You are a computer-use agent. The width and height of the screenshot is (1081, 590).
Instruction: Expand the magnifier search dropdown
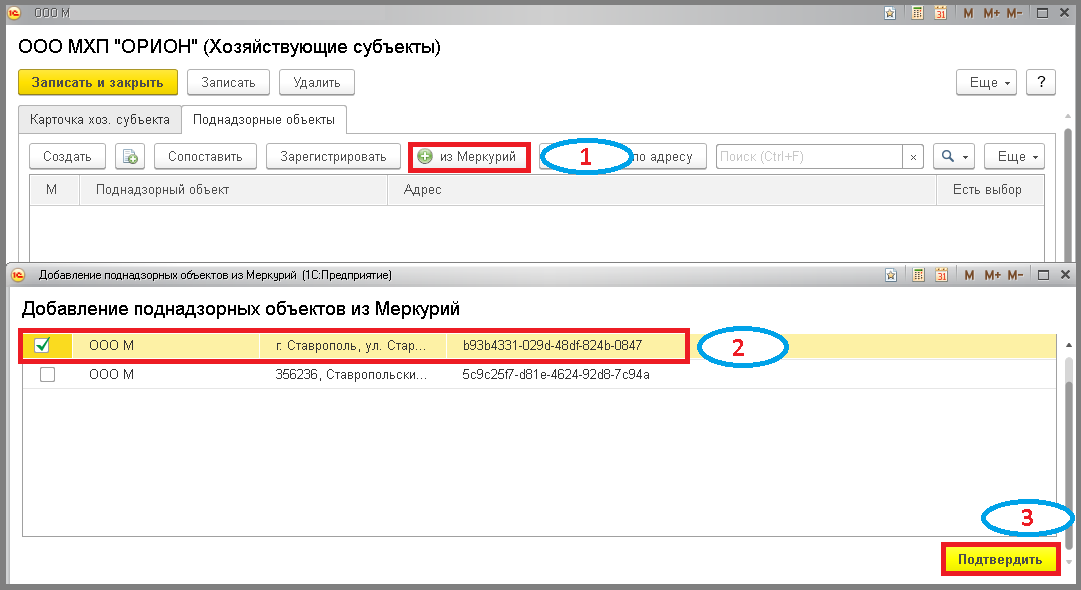(x=953, y=156)
